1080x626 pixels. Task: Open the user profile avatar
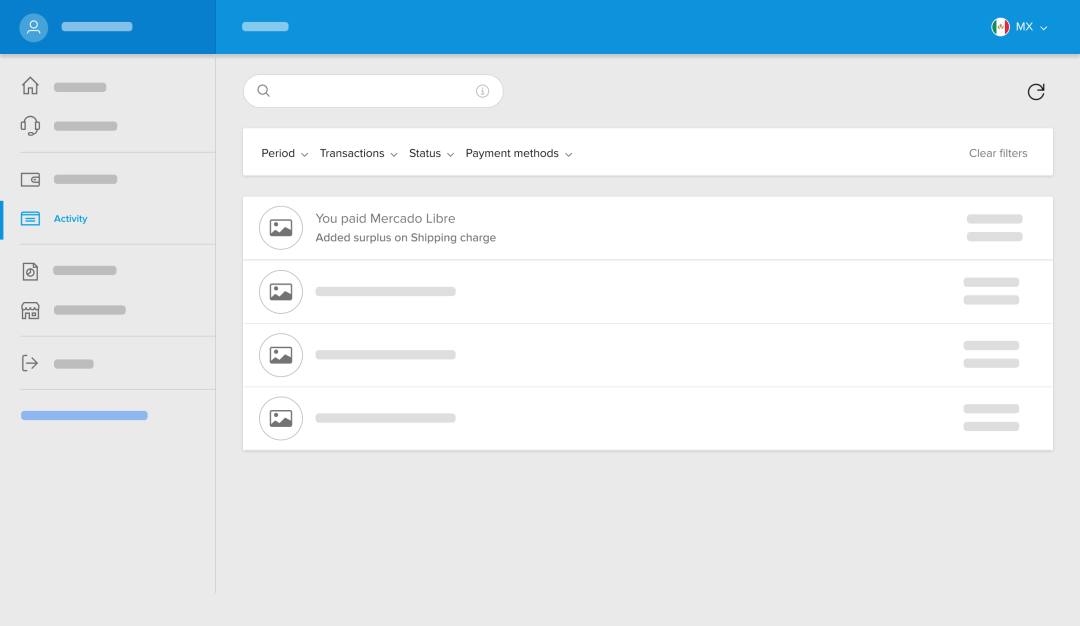coord(34,27)
